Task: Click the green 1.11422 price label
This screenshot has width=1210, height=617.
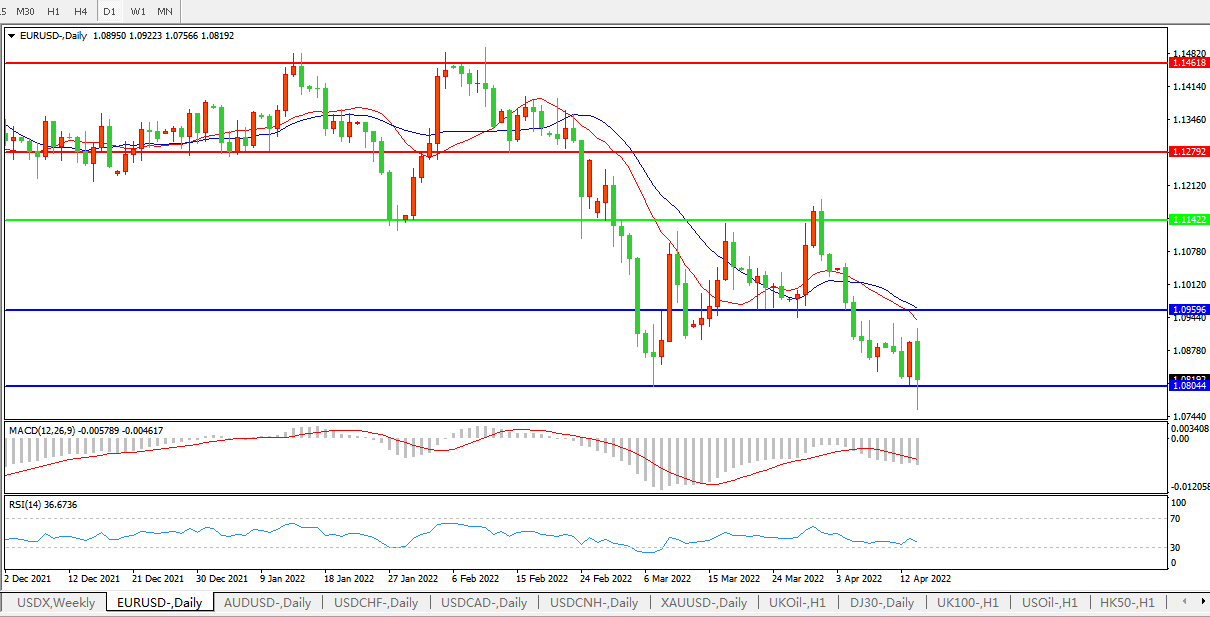Action: tap(1189, 219)
